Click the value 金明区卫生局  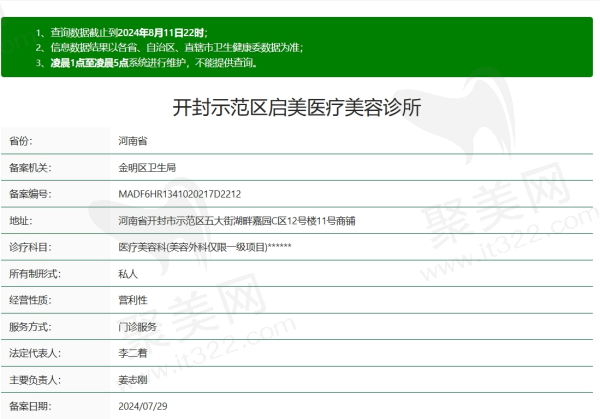click(x=147, y=168)
